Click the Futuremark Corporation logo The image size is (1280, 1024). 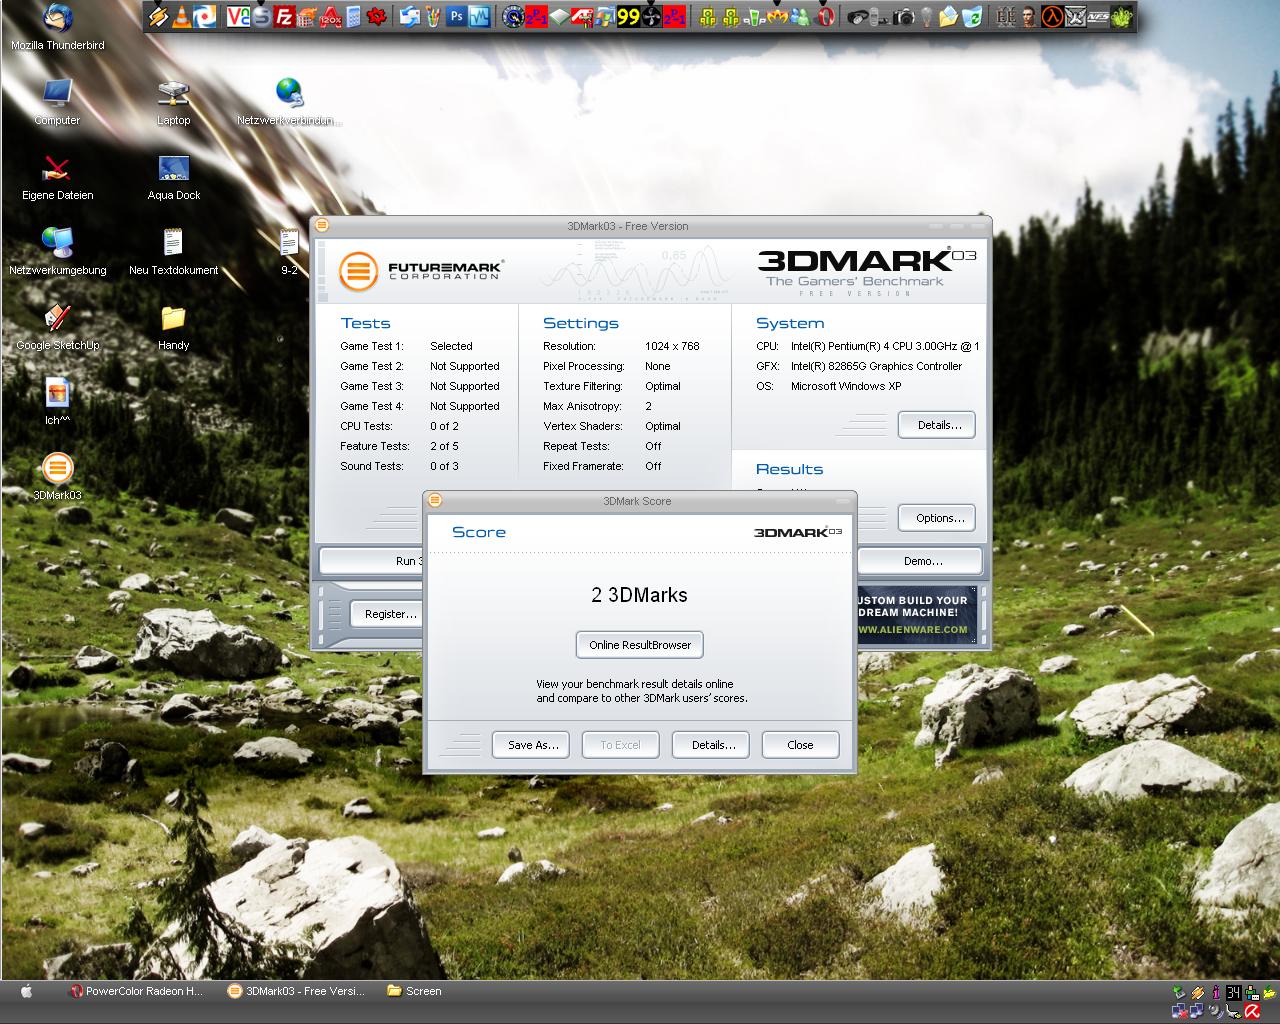[x=421, y=271]
